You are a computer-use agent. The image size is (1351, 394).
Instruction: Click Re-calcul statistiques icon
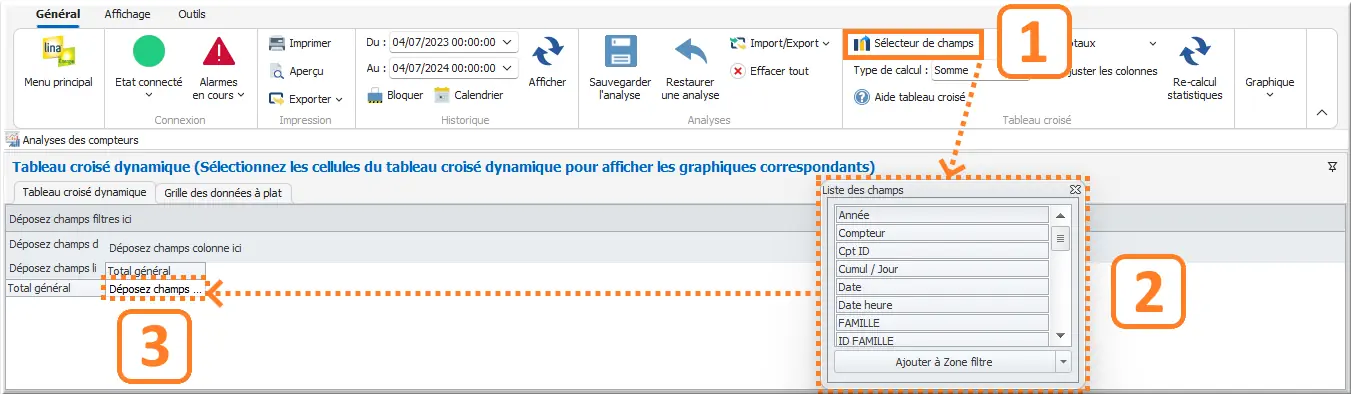pyautogui.click(x=1194, y=51)
